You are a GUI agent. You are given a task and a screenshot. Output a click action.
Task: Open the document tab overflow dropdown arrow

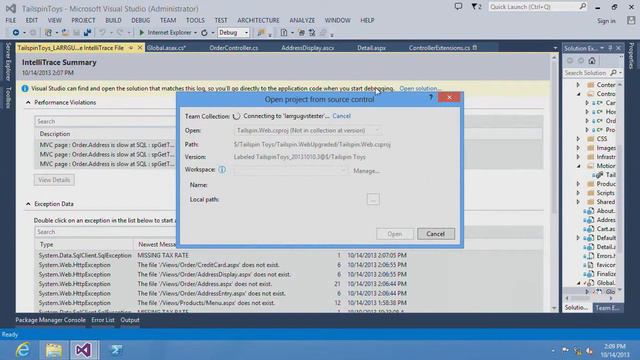pos(555,48)
